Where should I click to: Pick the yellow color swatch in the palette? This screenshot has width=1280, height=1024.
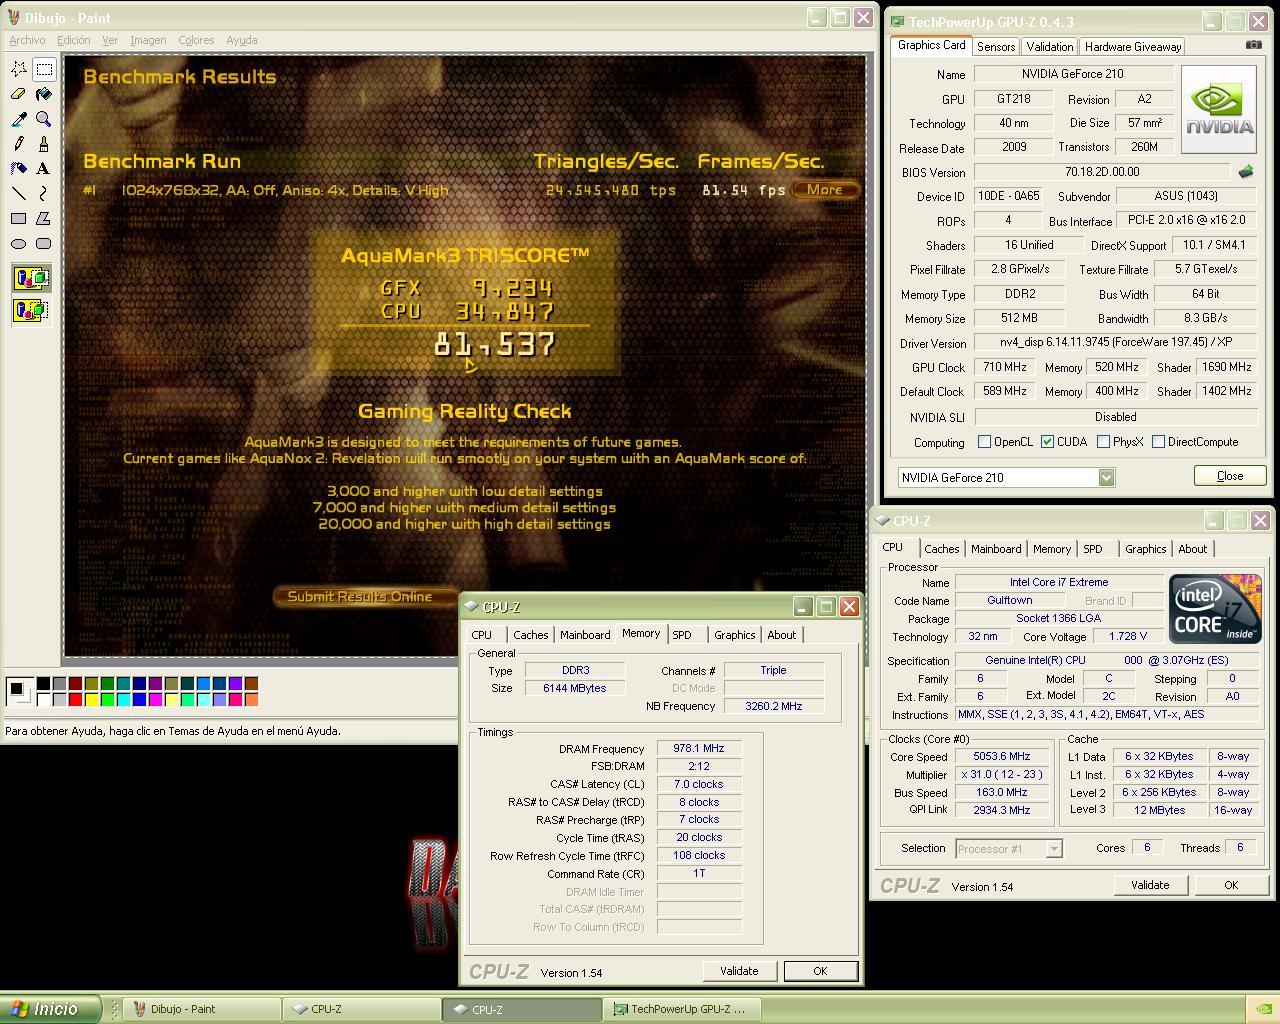click(92, 699)
